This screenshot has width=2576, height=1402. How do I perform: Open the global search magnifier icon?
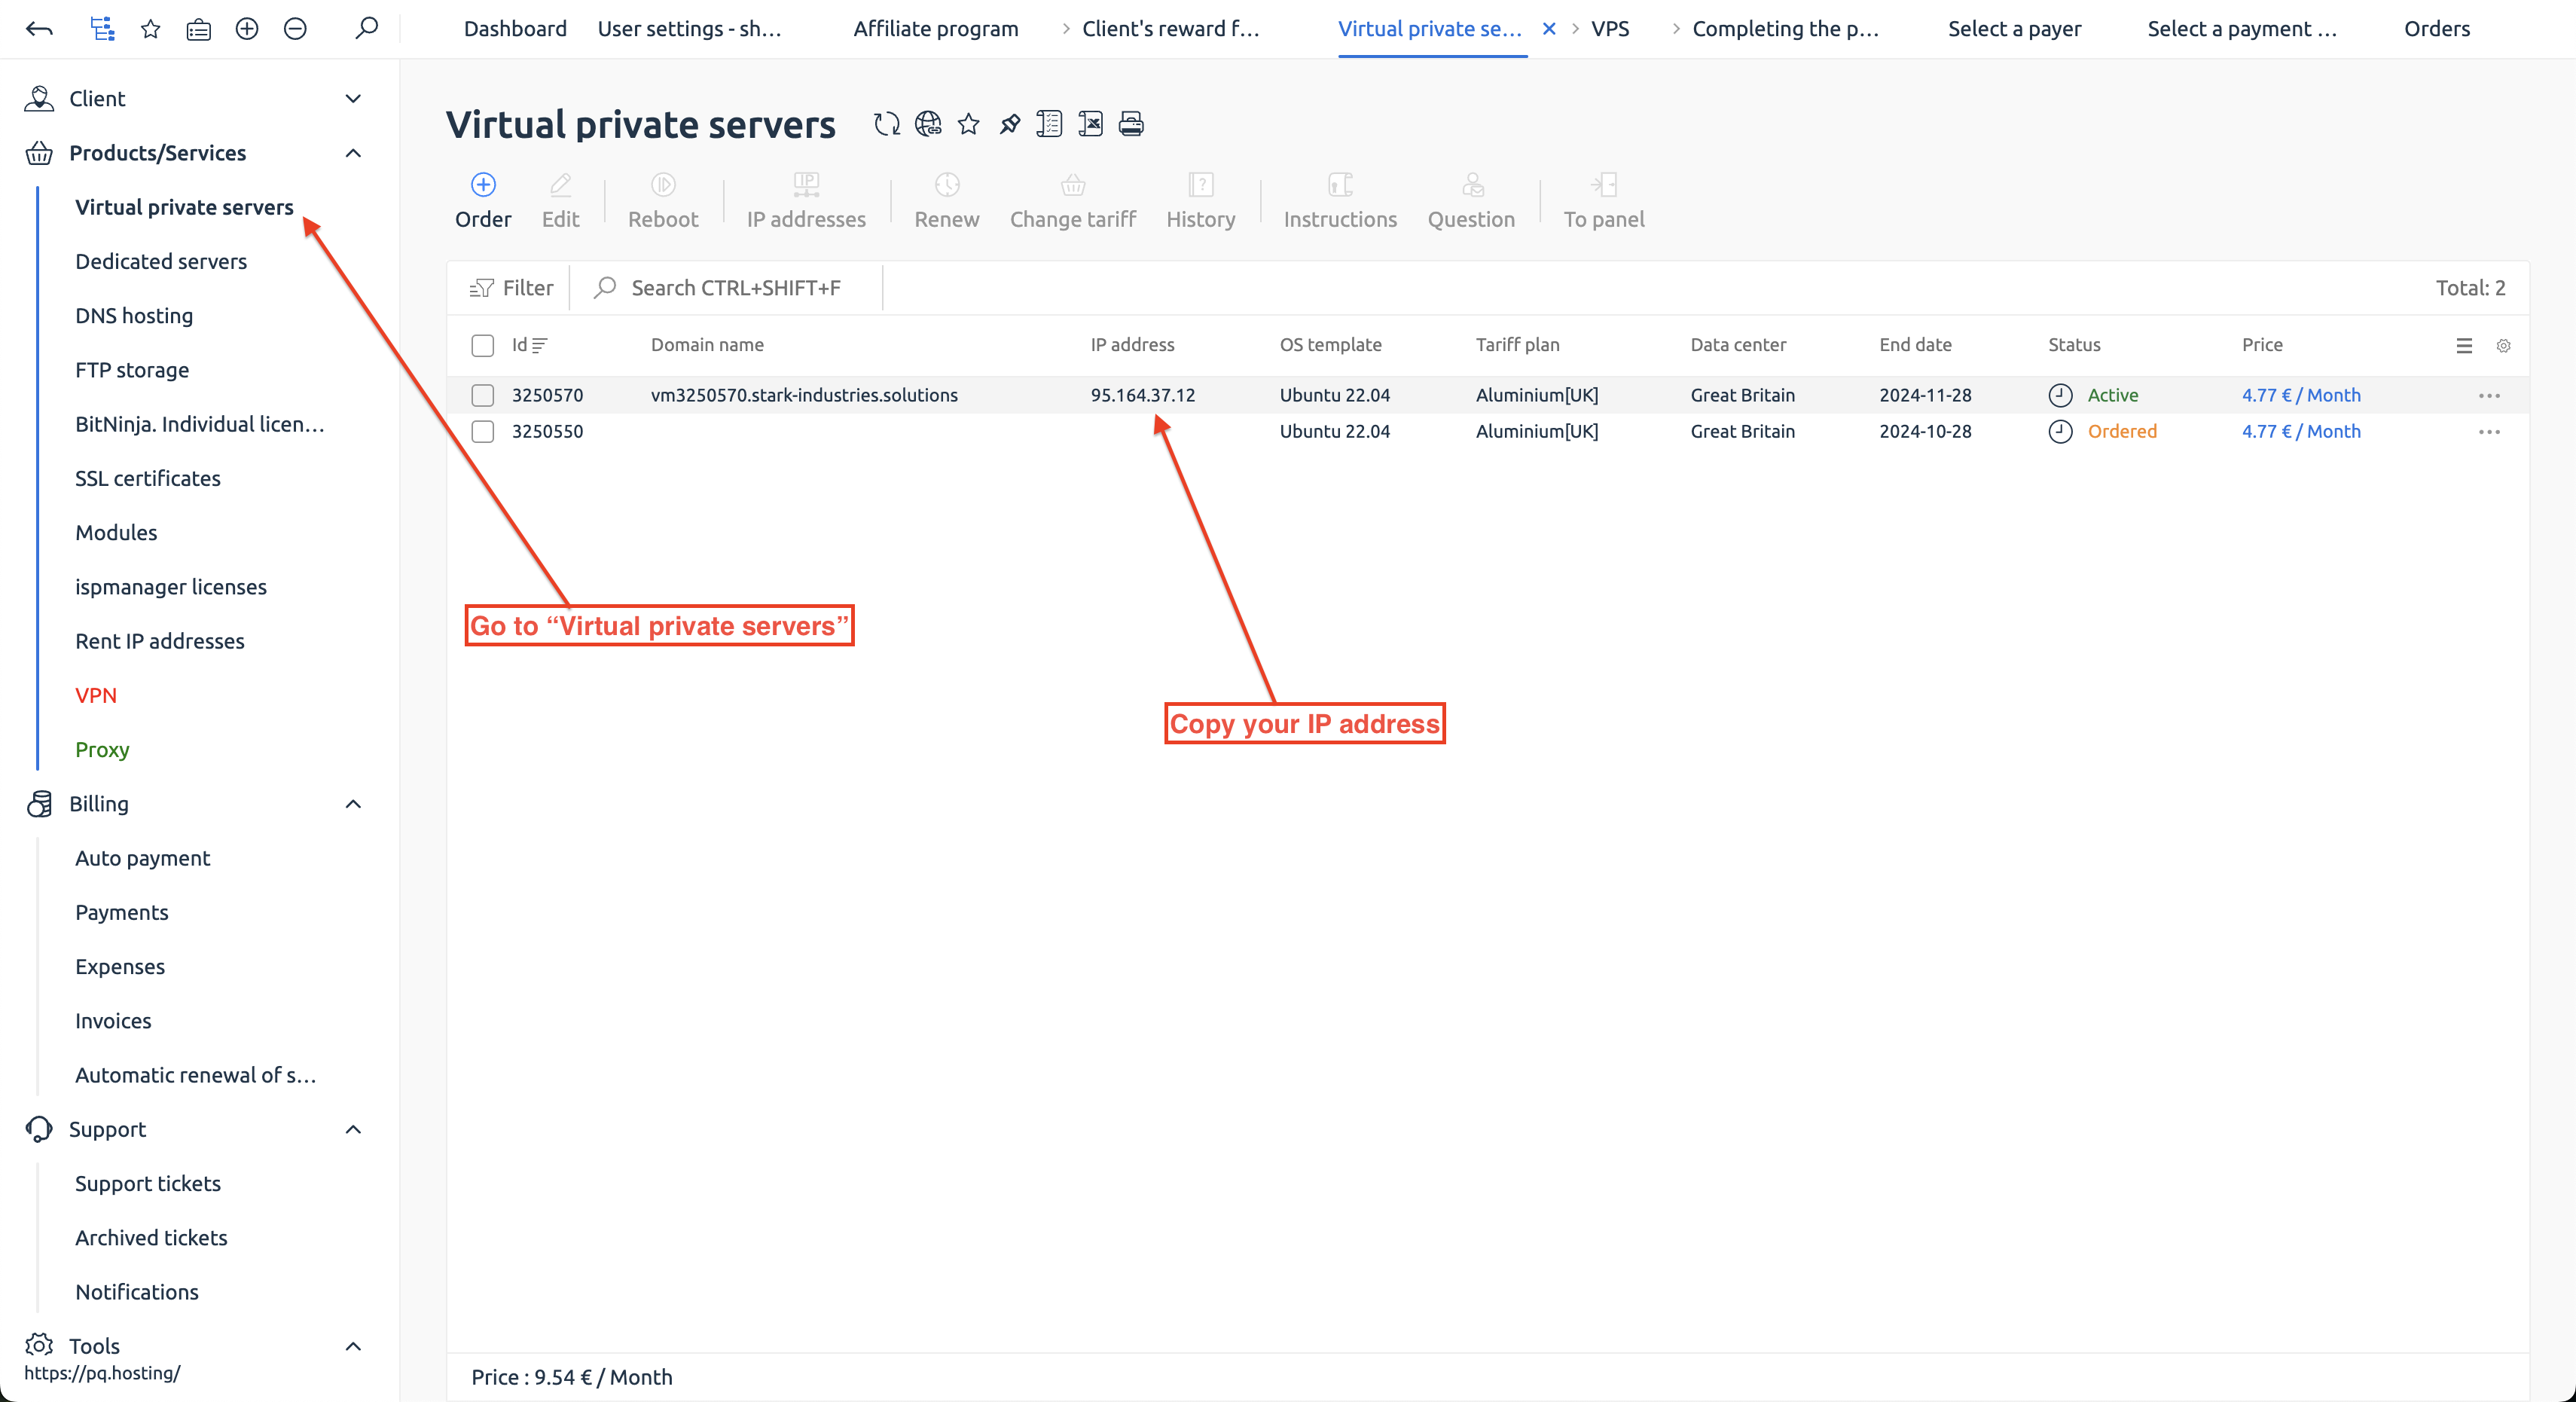click(367, 28)
